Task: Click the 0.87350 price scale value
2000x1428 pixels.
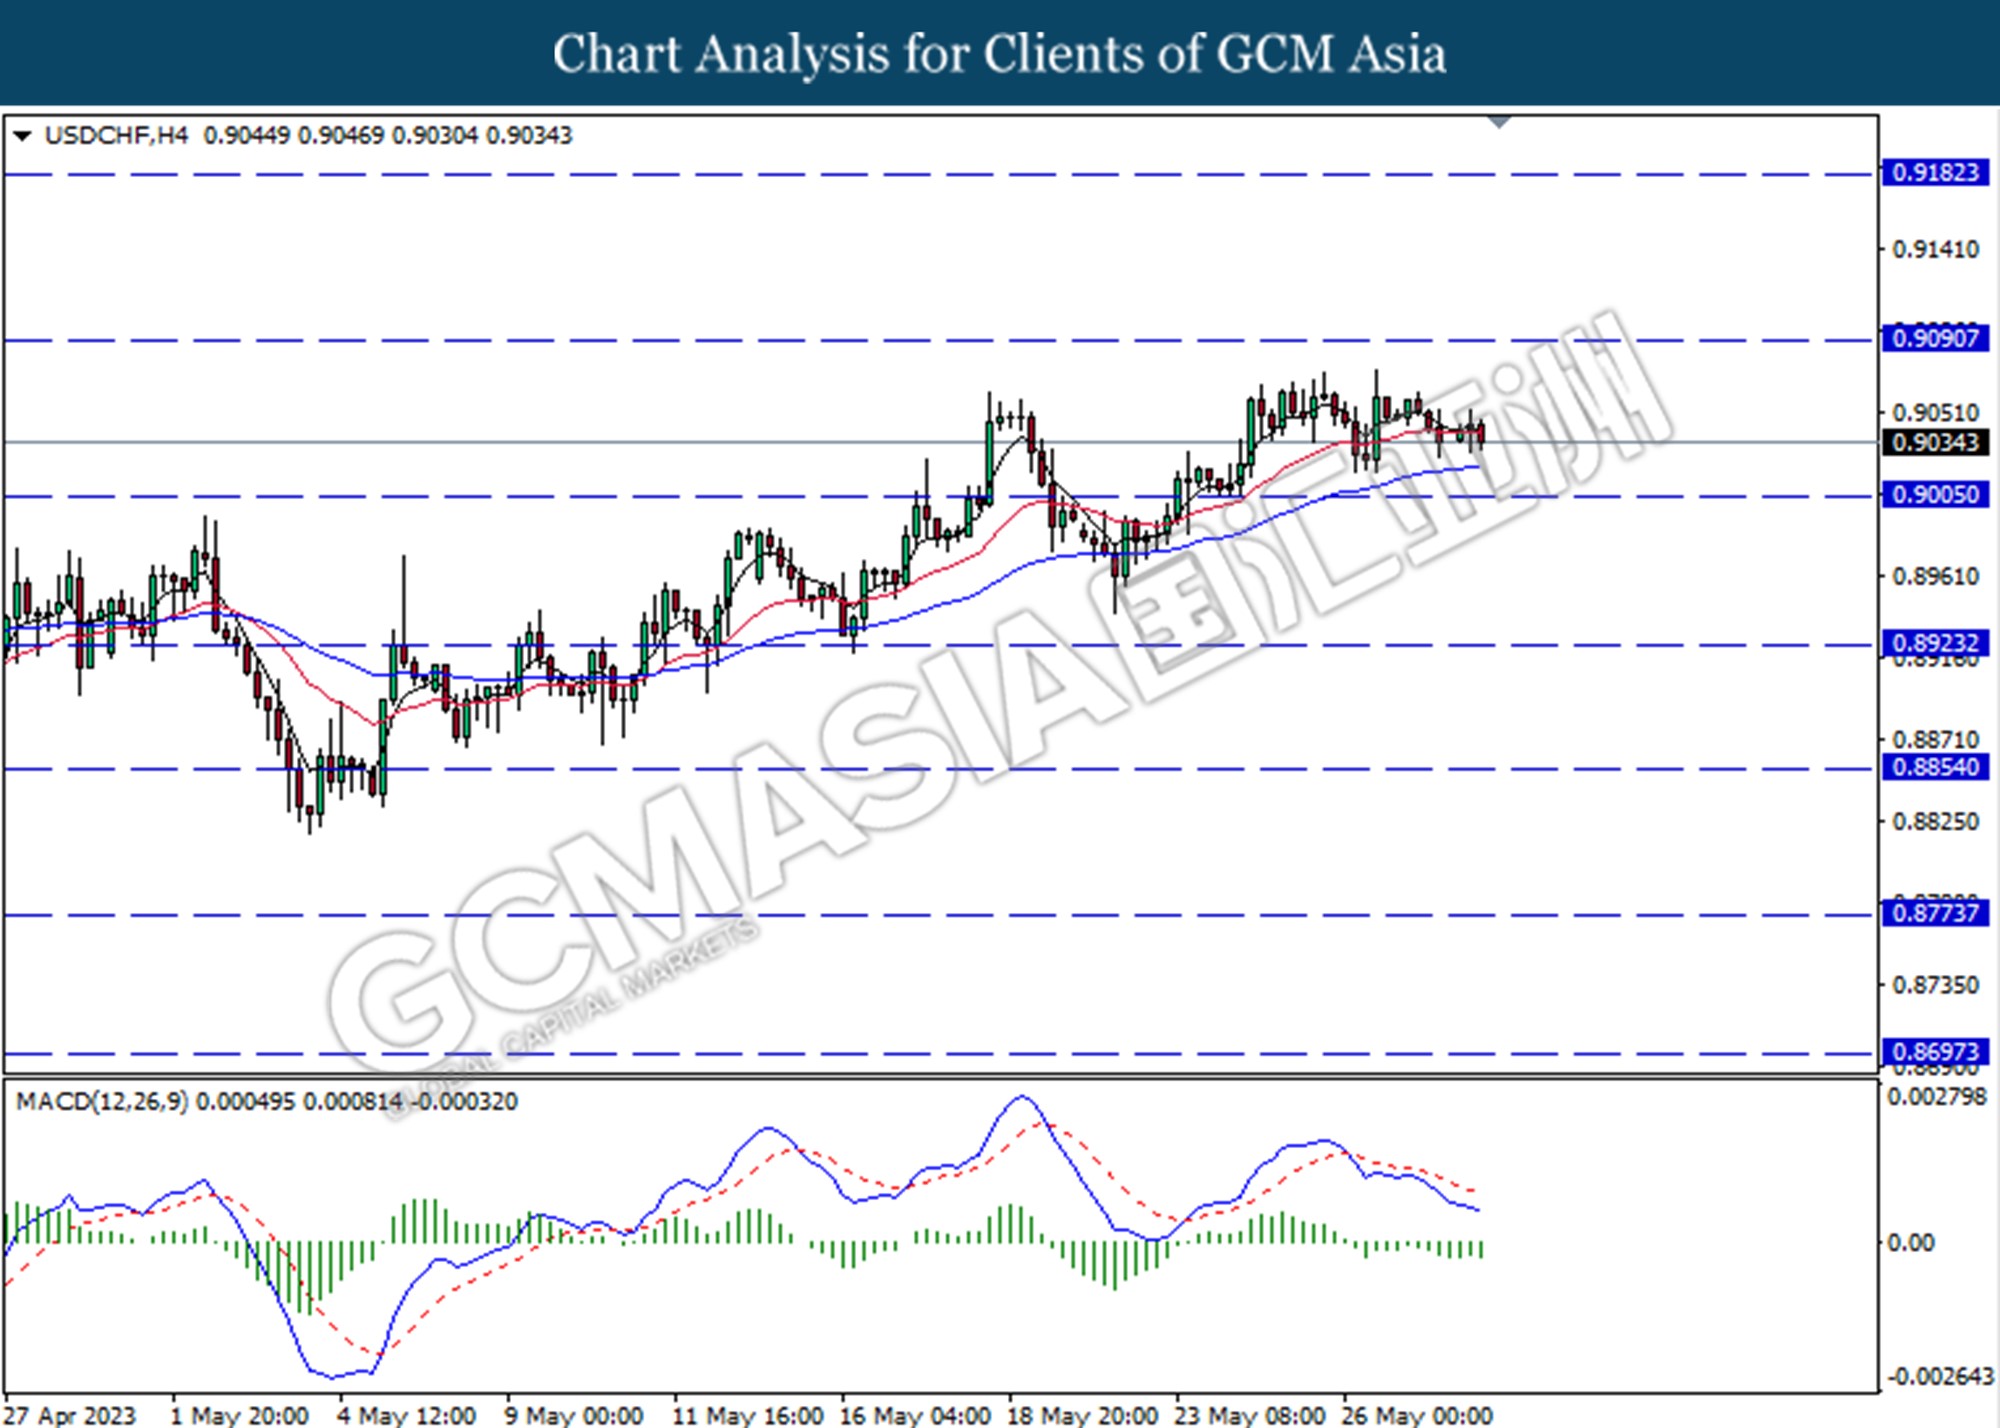Action: click(1935, 985)
